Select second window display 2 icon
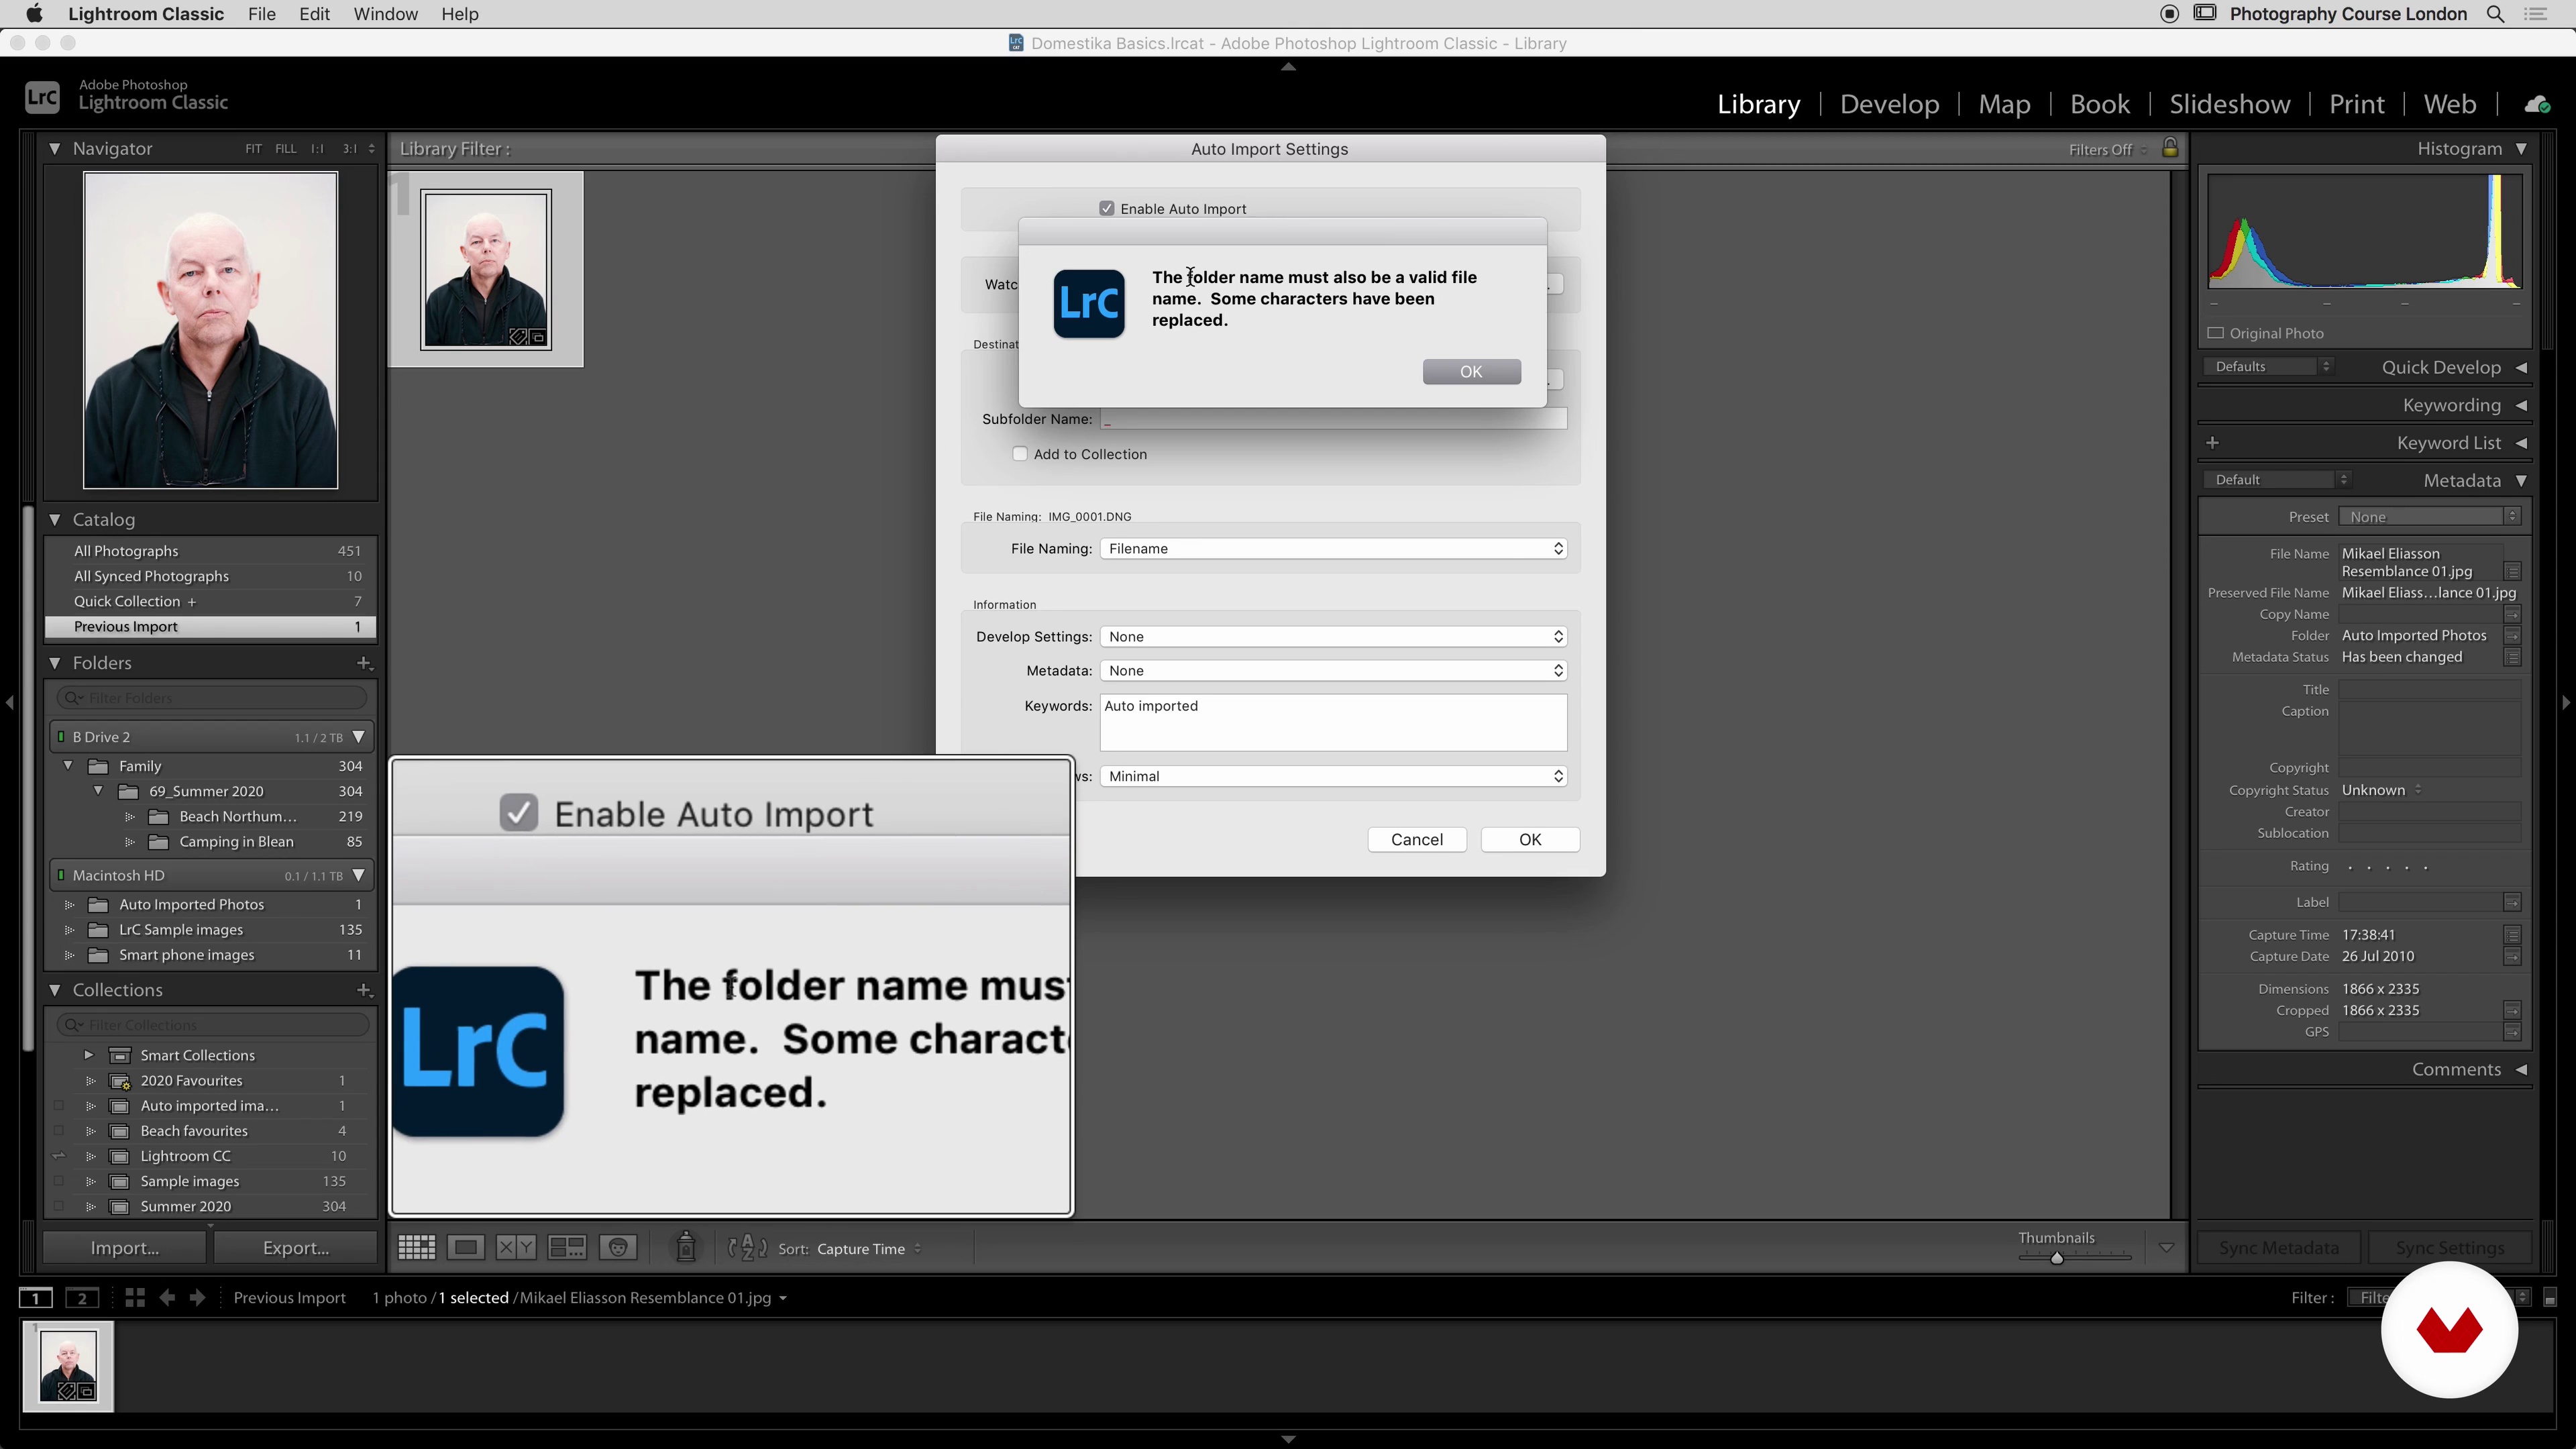This screenshot has width=2576, height=1449. tap(82, 1297)
